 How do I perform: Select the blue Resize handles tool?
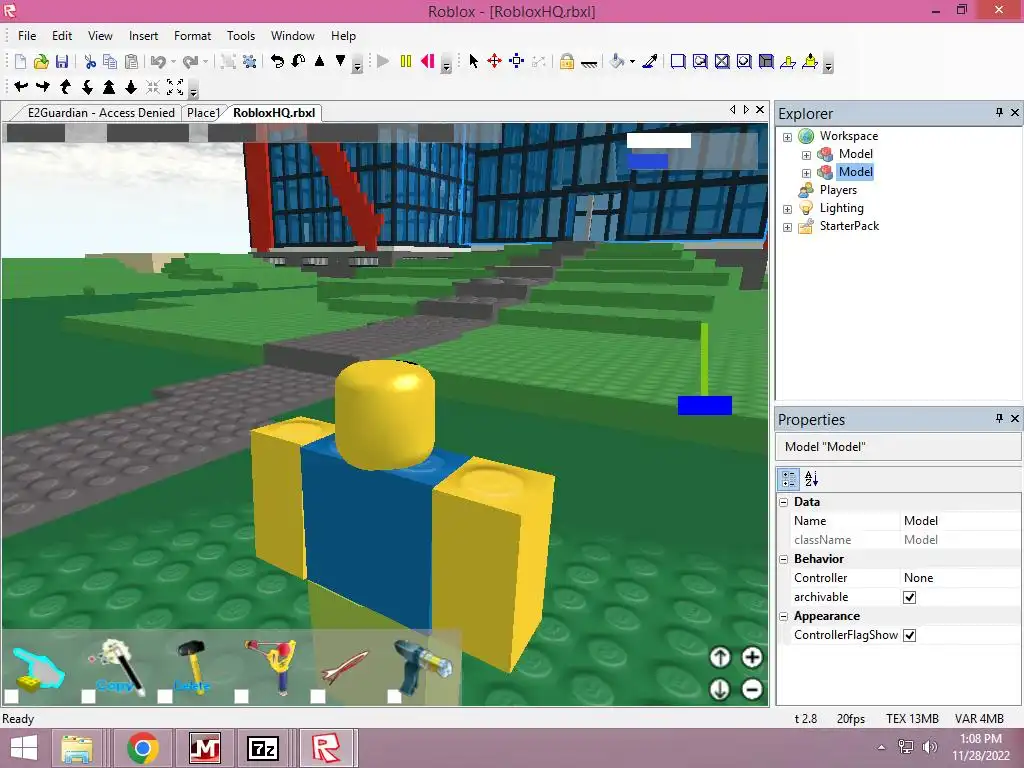(517, 61)
